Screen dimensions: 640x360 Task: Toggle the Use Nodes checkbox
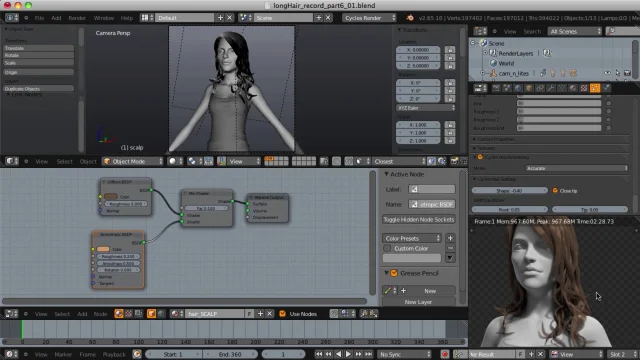(x=282, y=313)
